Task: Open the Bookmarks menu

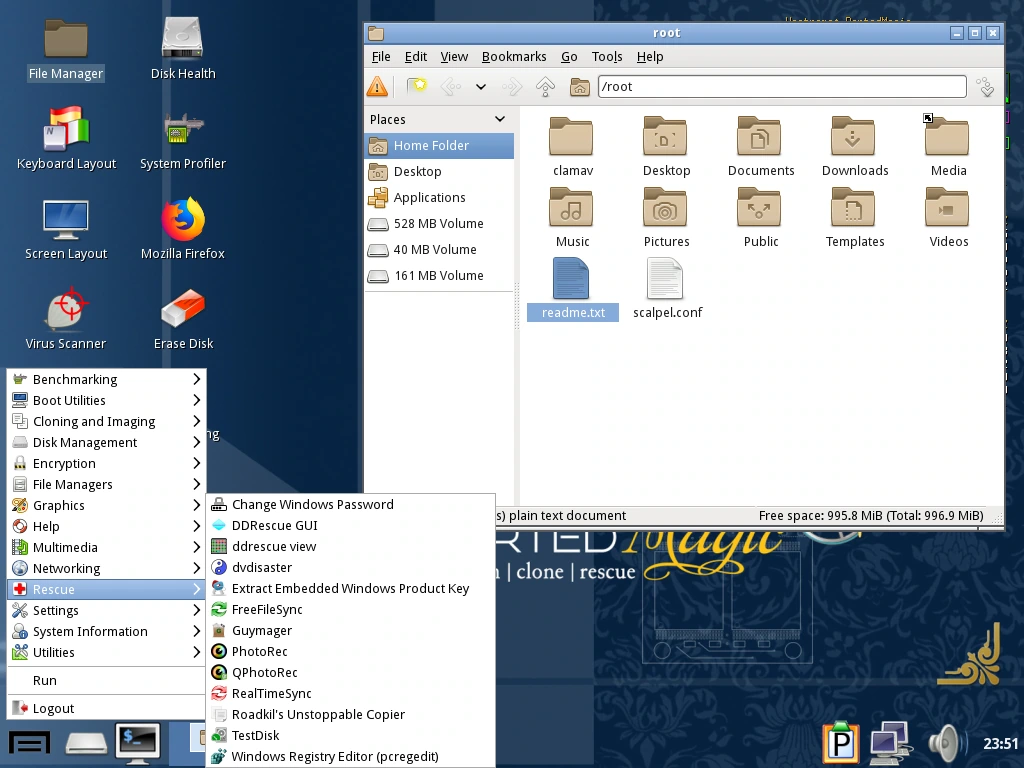Action: 514,57
